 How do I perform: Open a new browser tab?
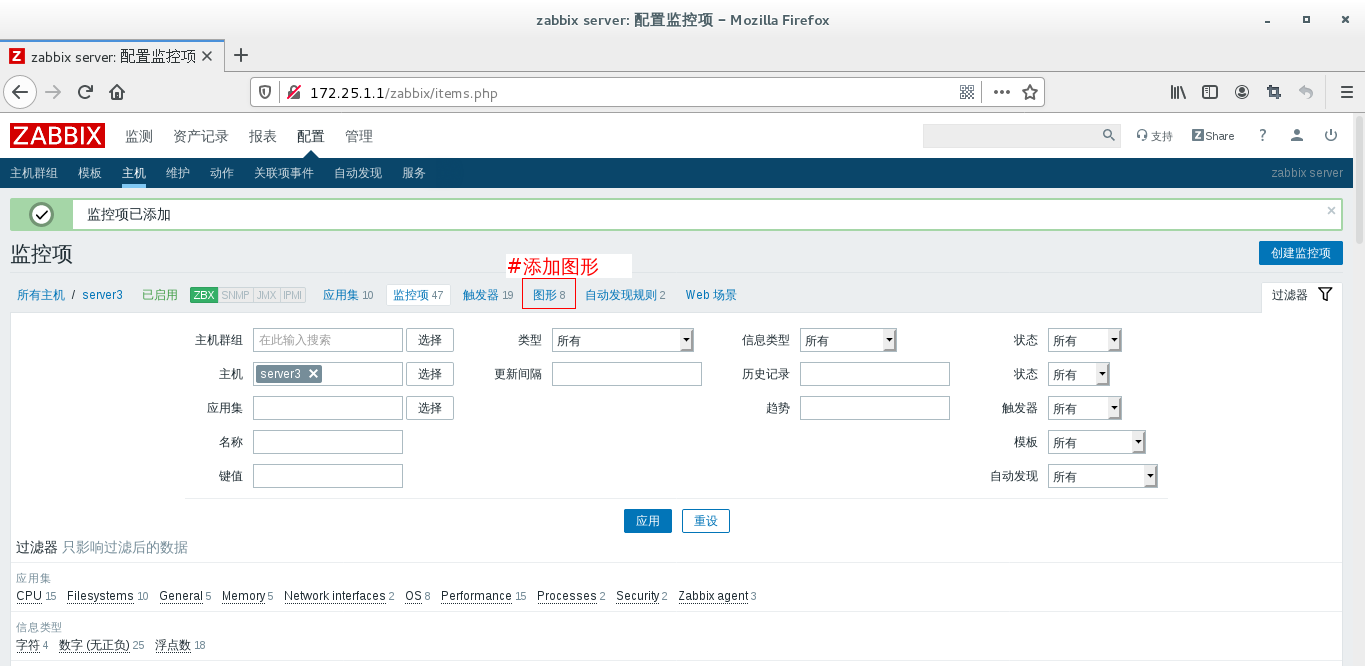point(240,56)
